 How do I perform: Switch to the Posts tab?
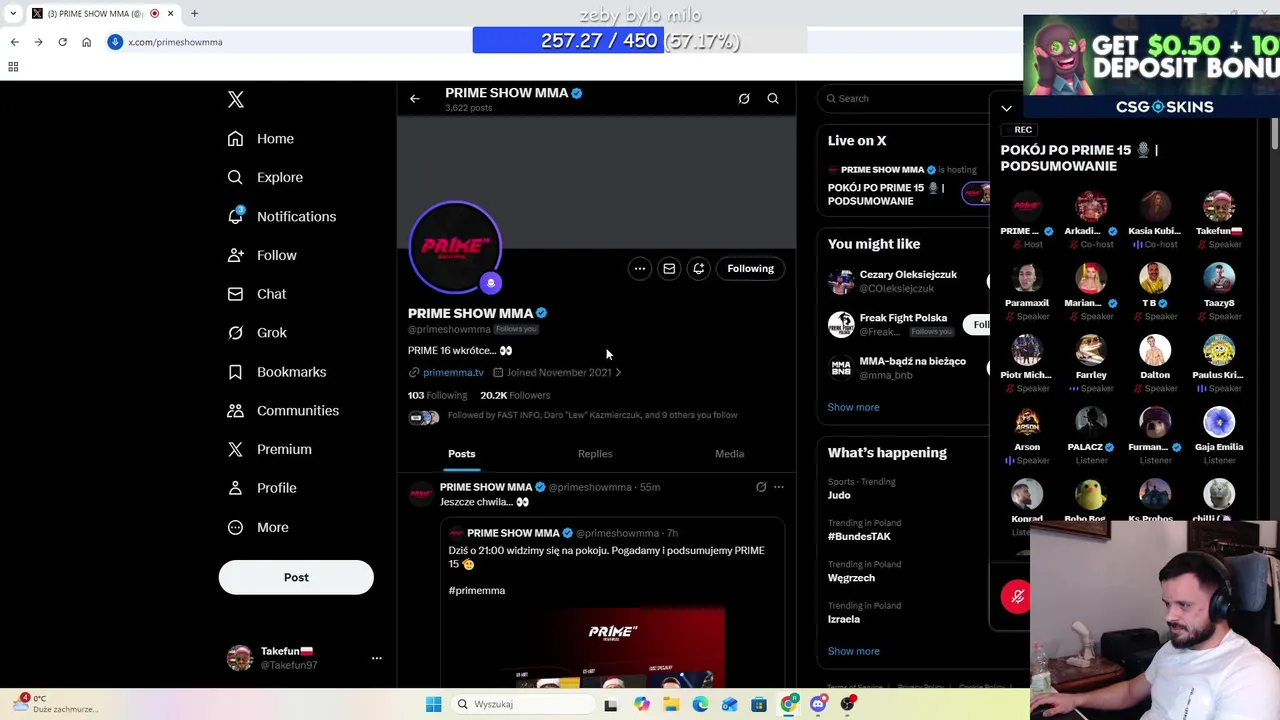462,454
